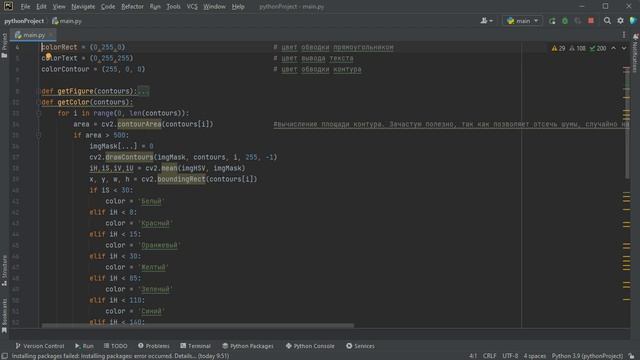Open editor tab options kebab icon
640x360 pixels.
(624, 35)
